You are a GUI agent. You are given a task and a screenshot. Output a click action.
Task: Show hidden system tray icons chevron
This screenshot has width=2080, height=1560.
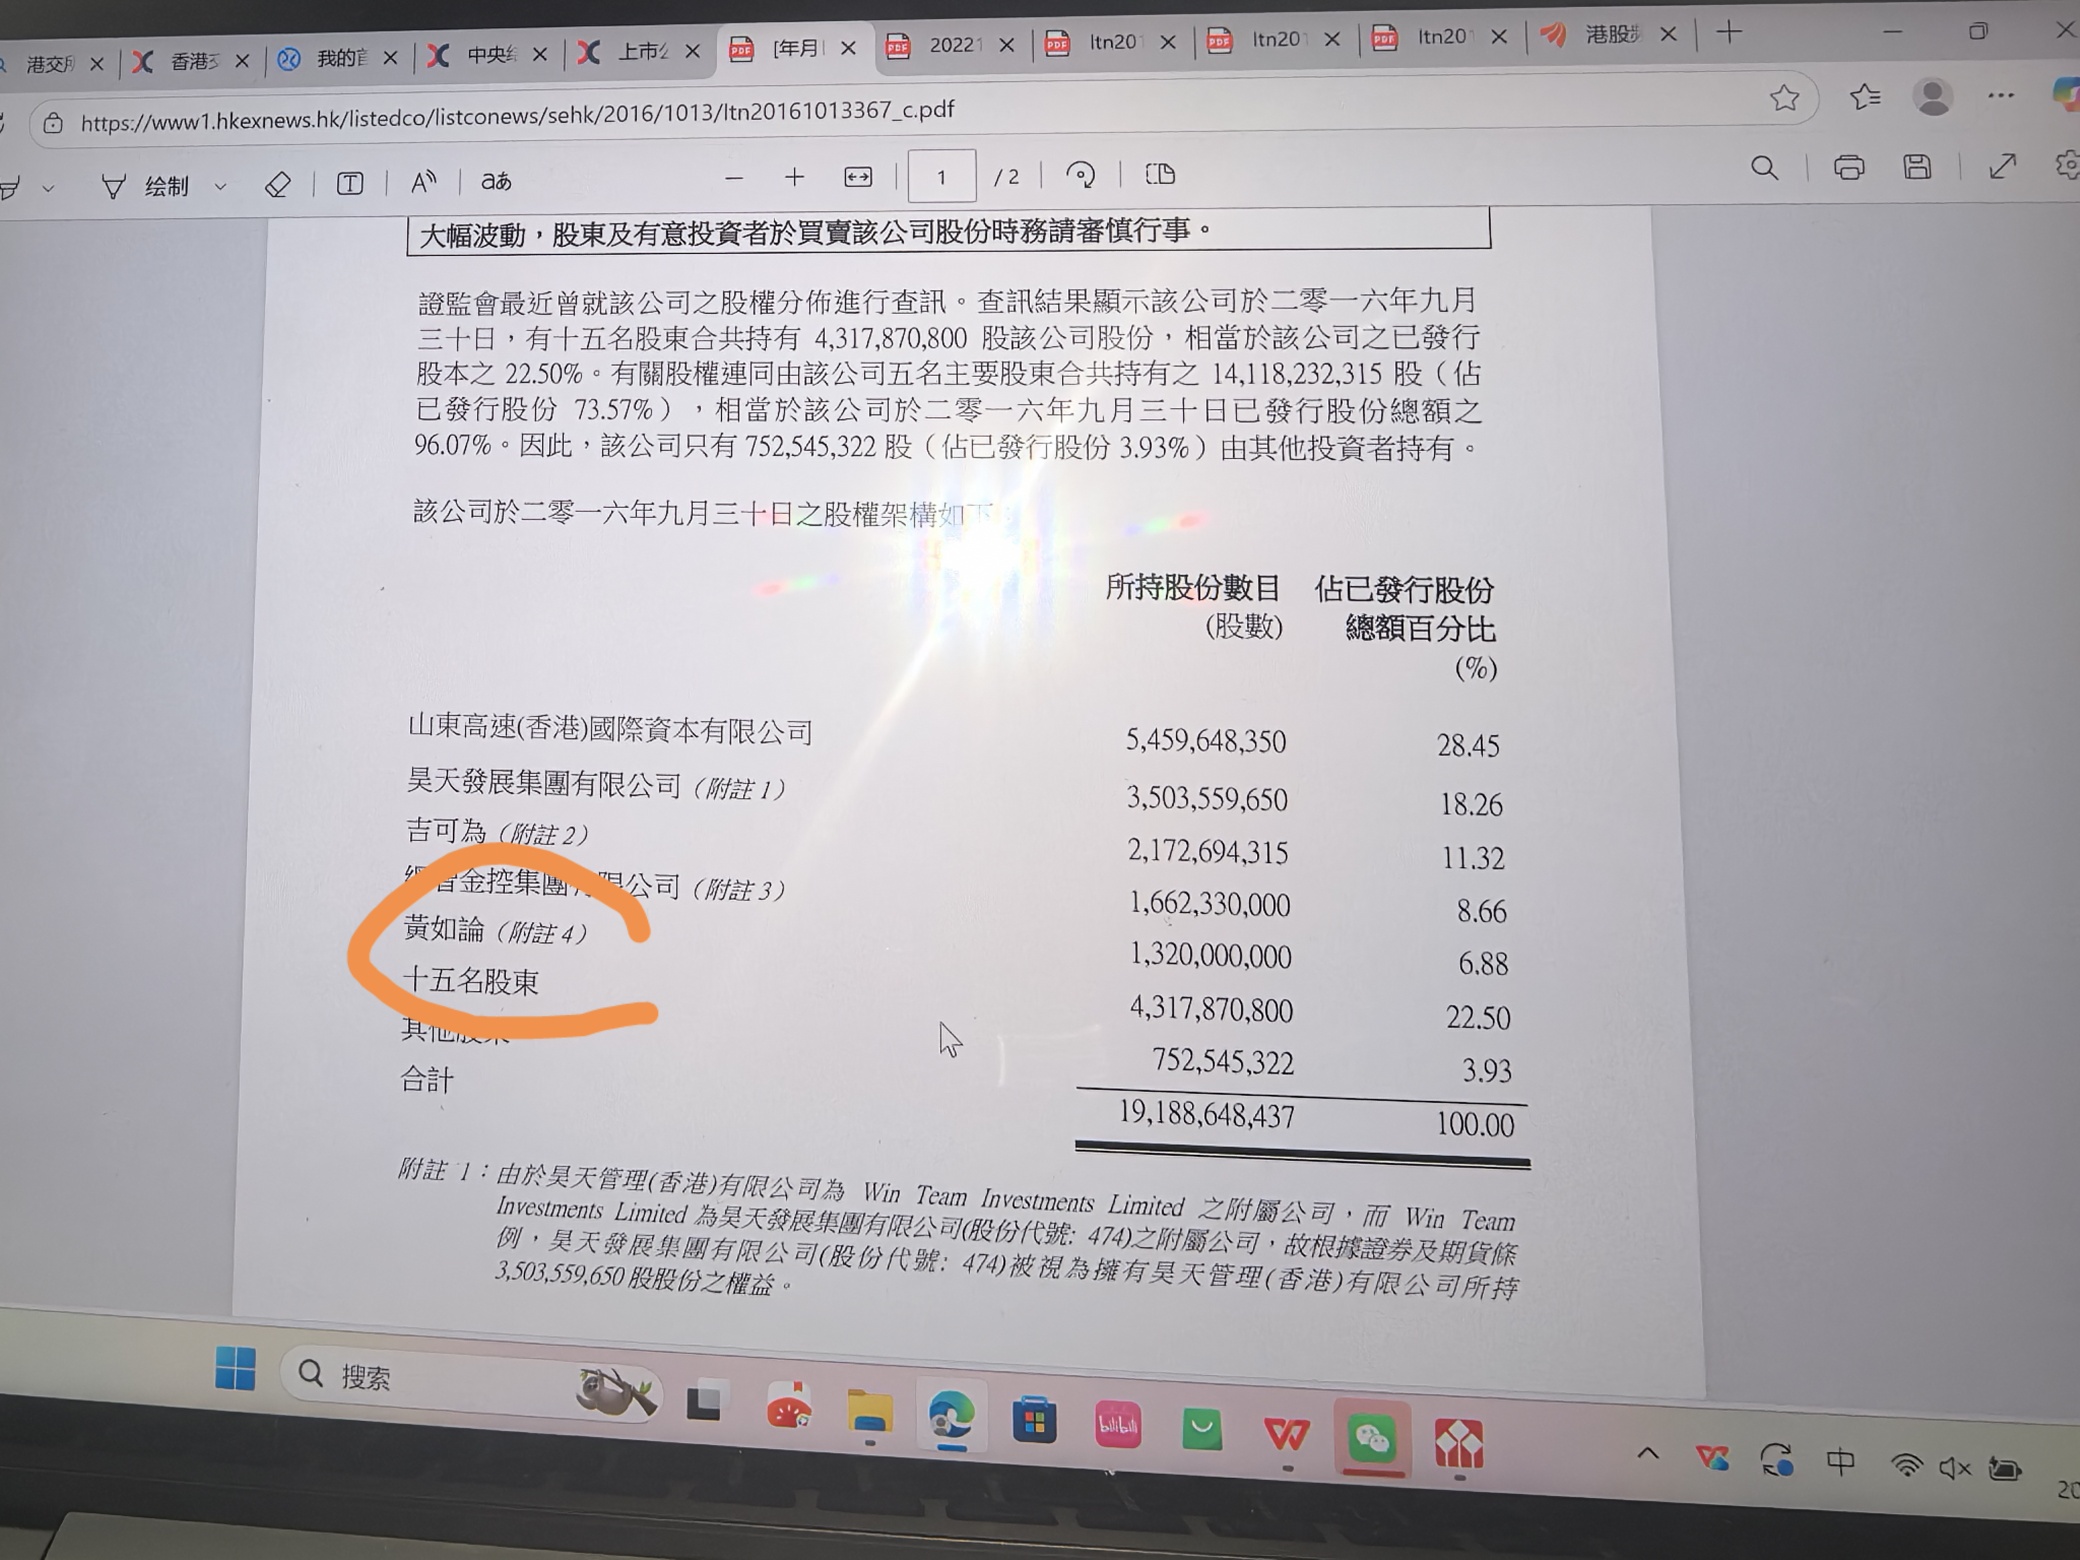tap(1647, 1455)
